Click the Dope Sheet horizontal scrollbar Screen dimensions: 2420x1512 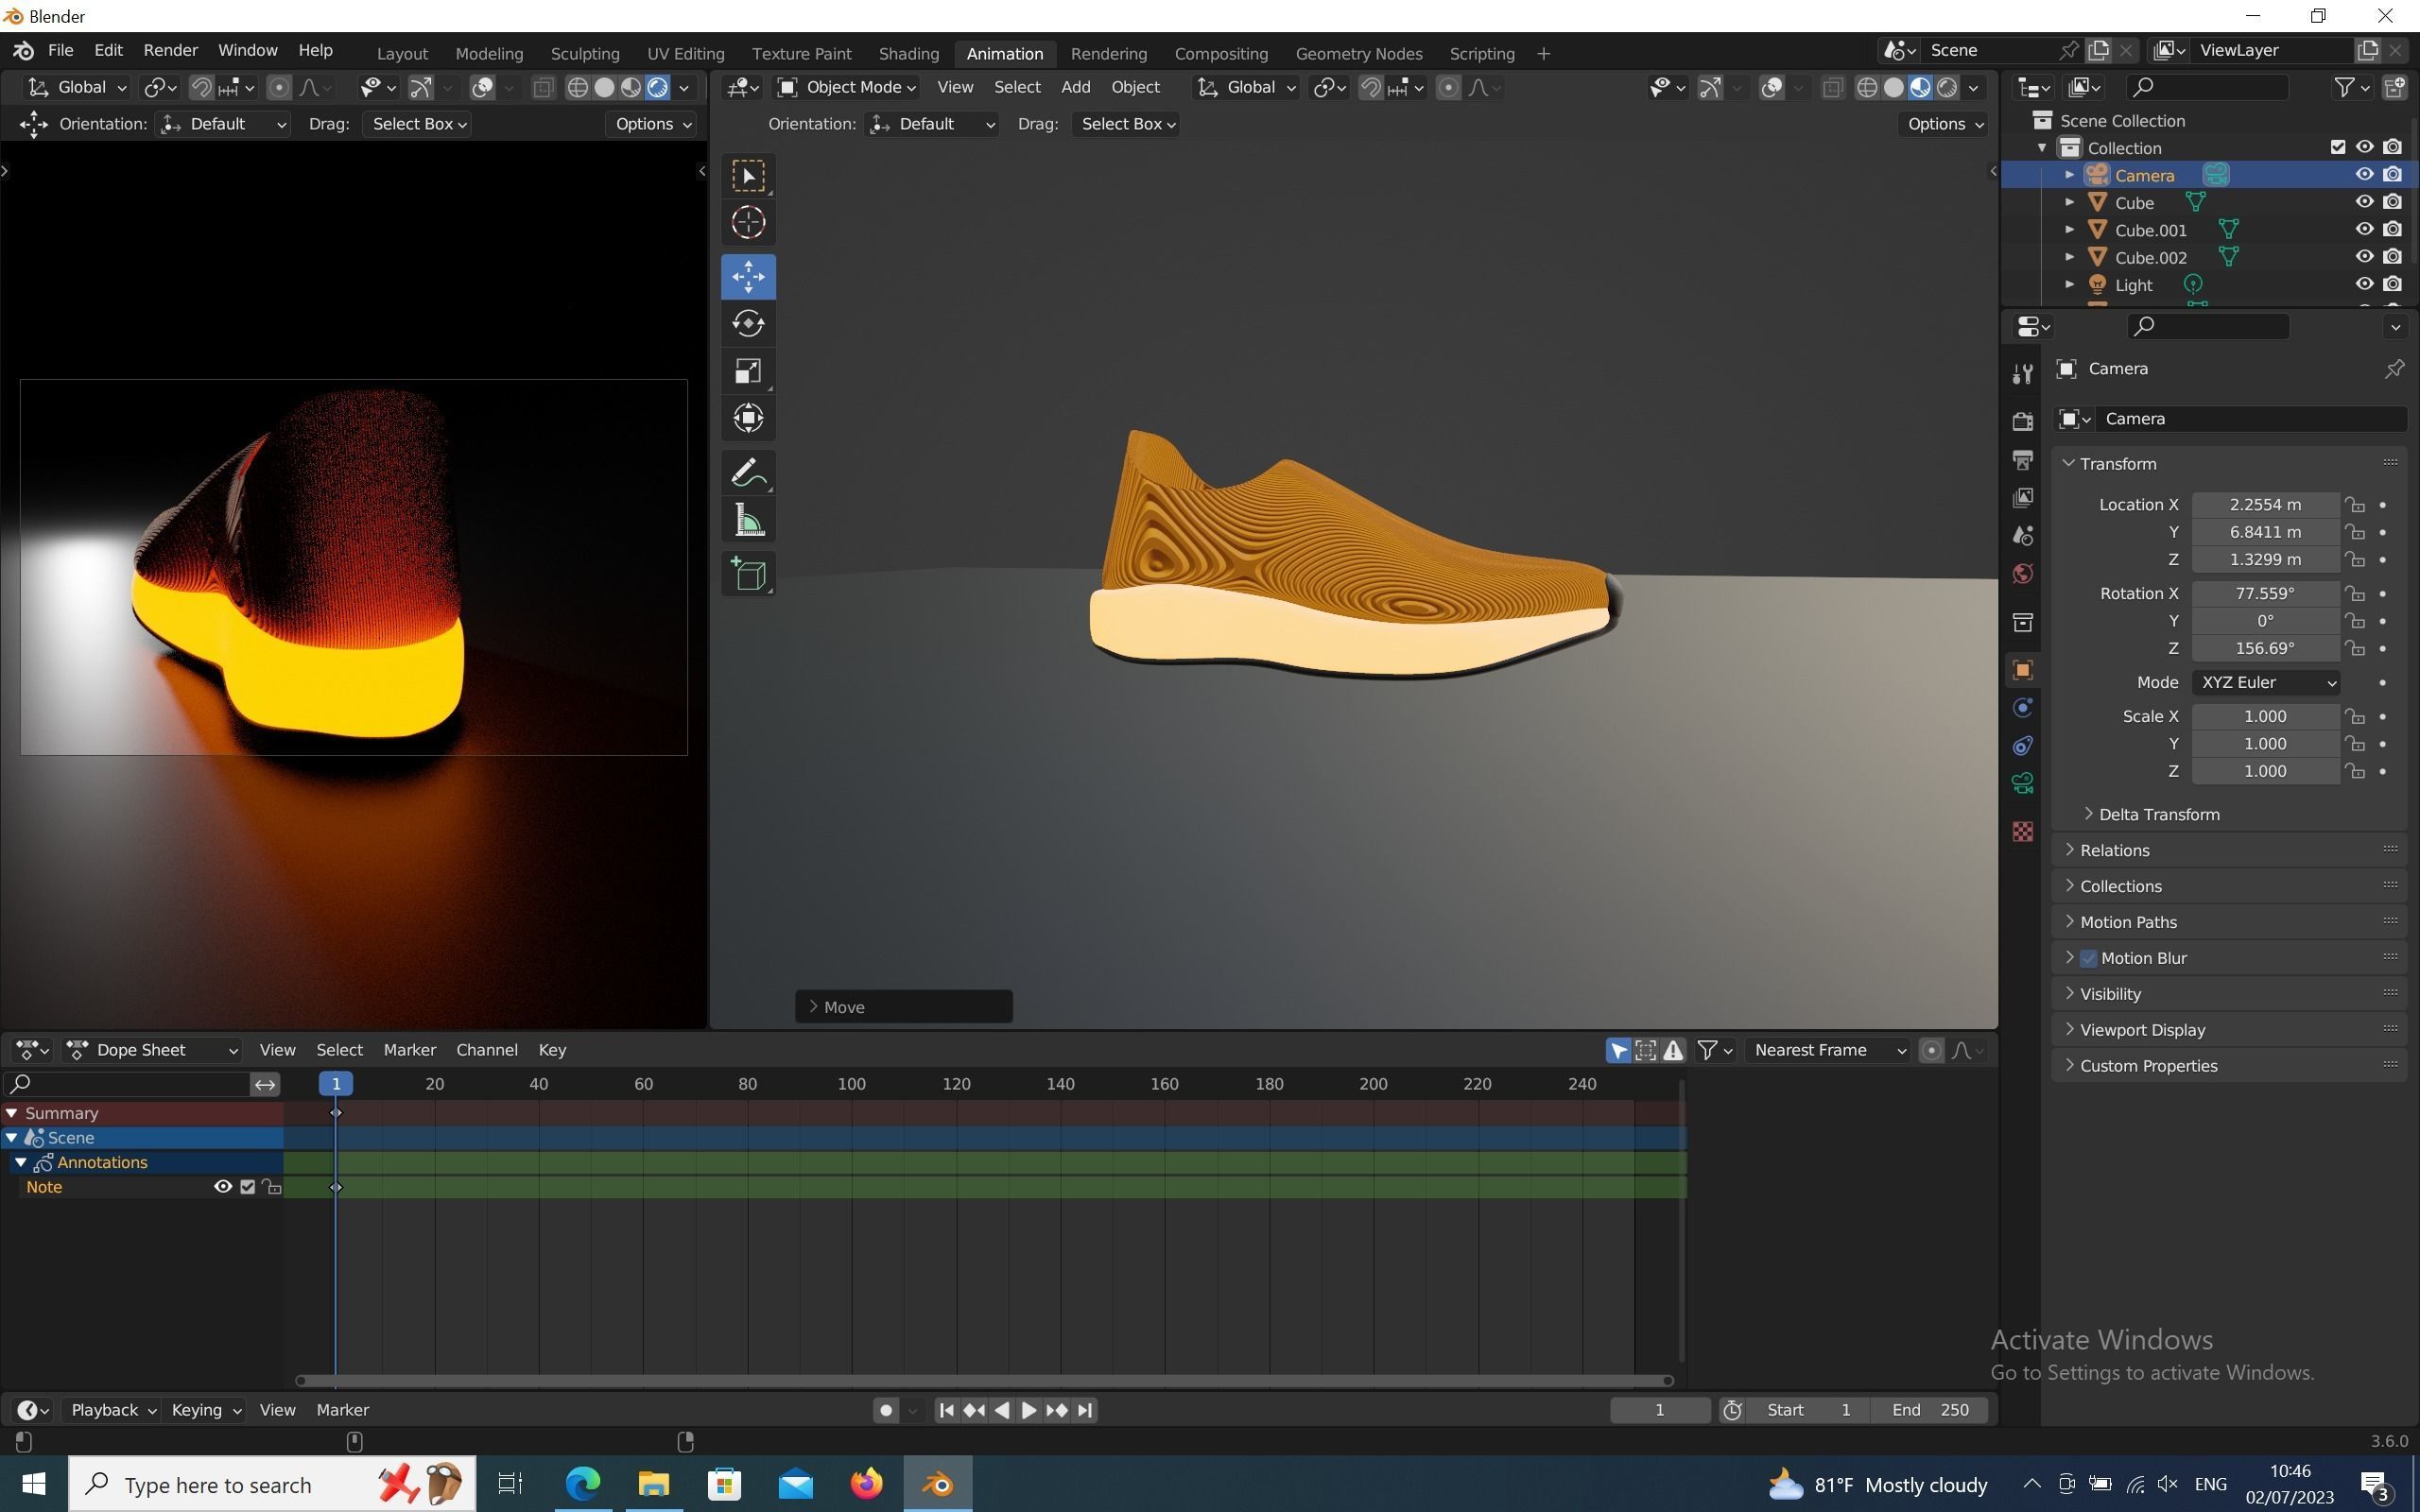[x=984, y=1381]
